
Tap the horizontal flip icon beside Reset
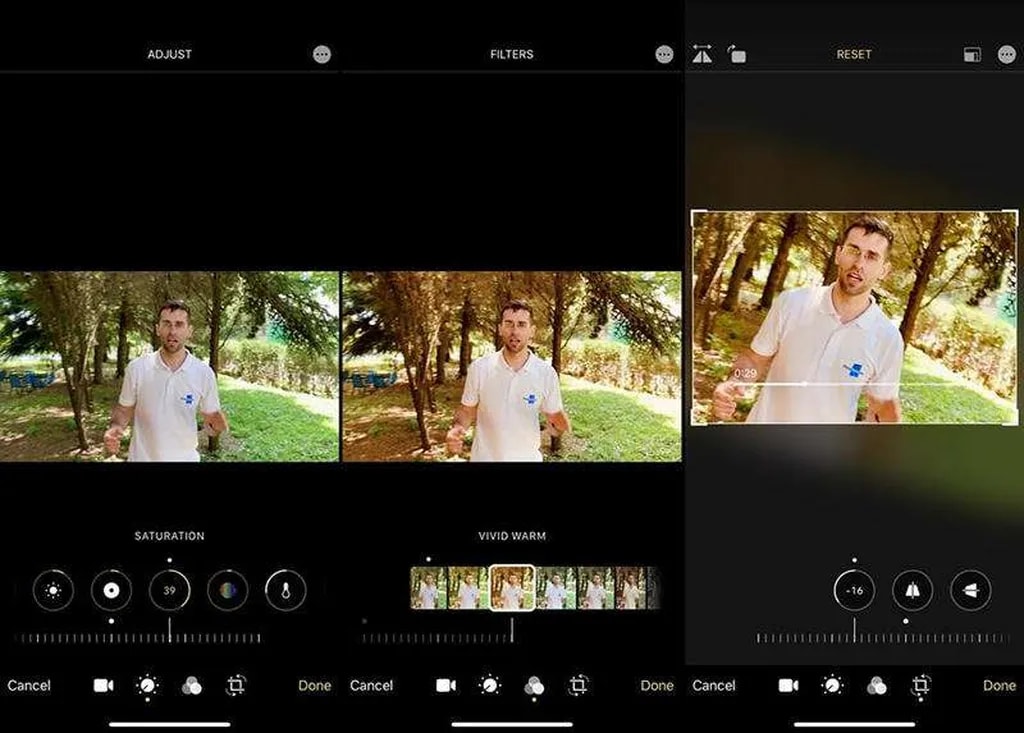coord(702,55)
